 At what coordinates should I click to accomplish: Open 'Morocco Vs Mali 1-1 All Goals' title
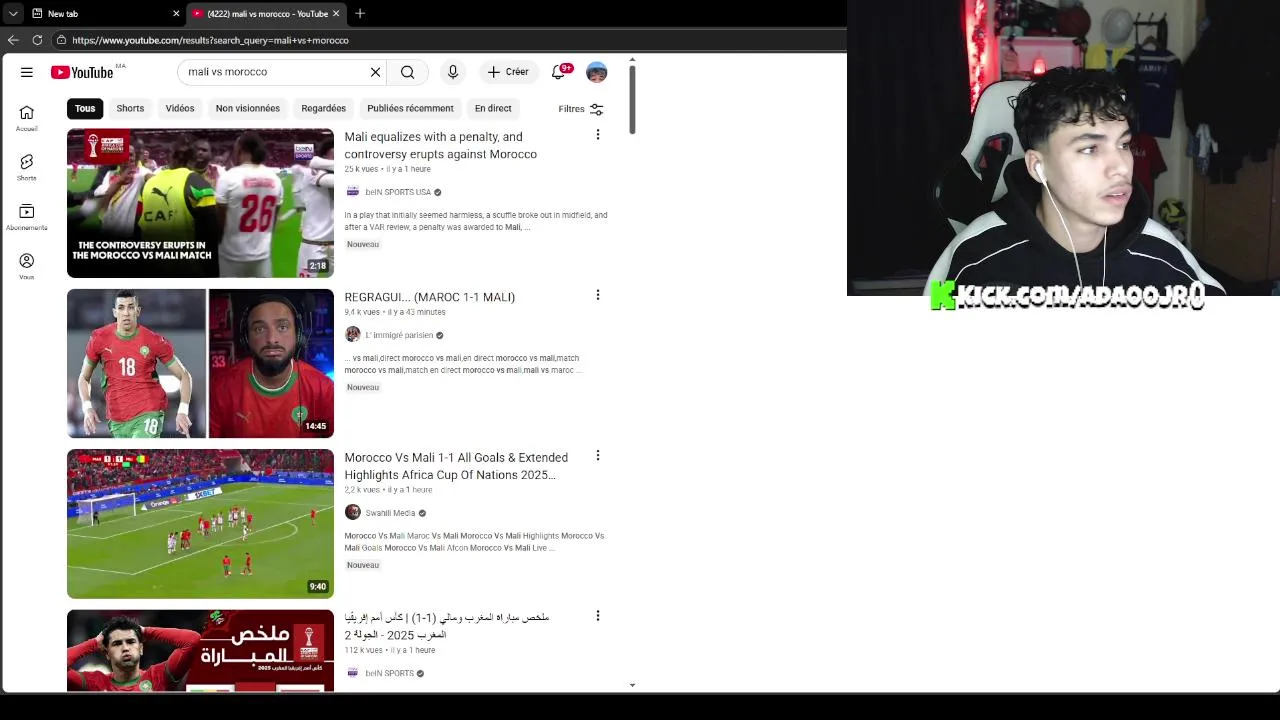coord(456,466)
